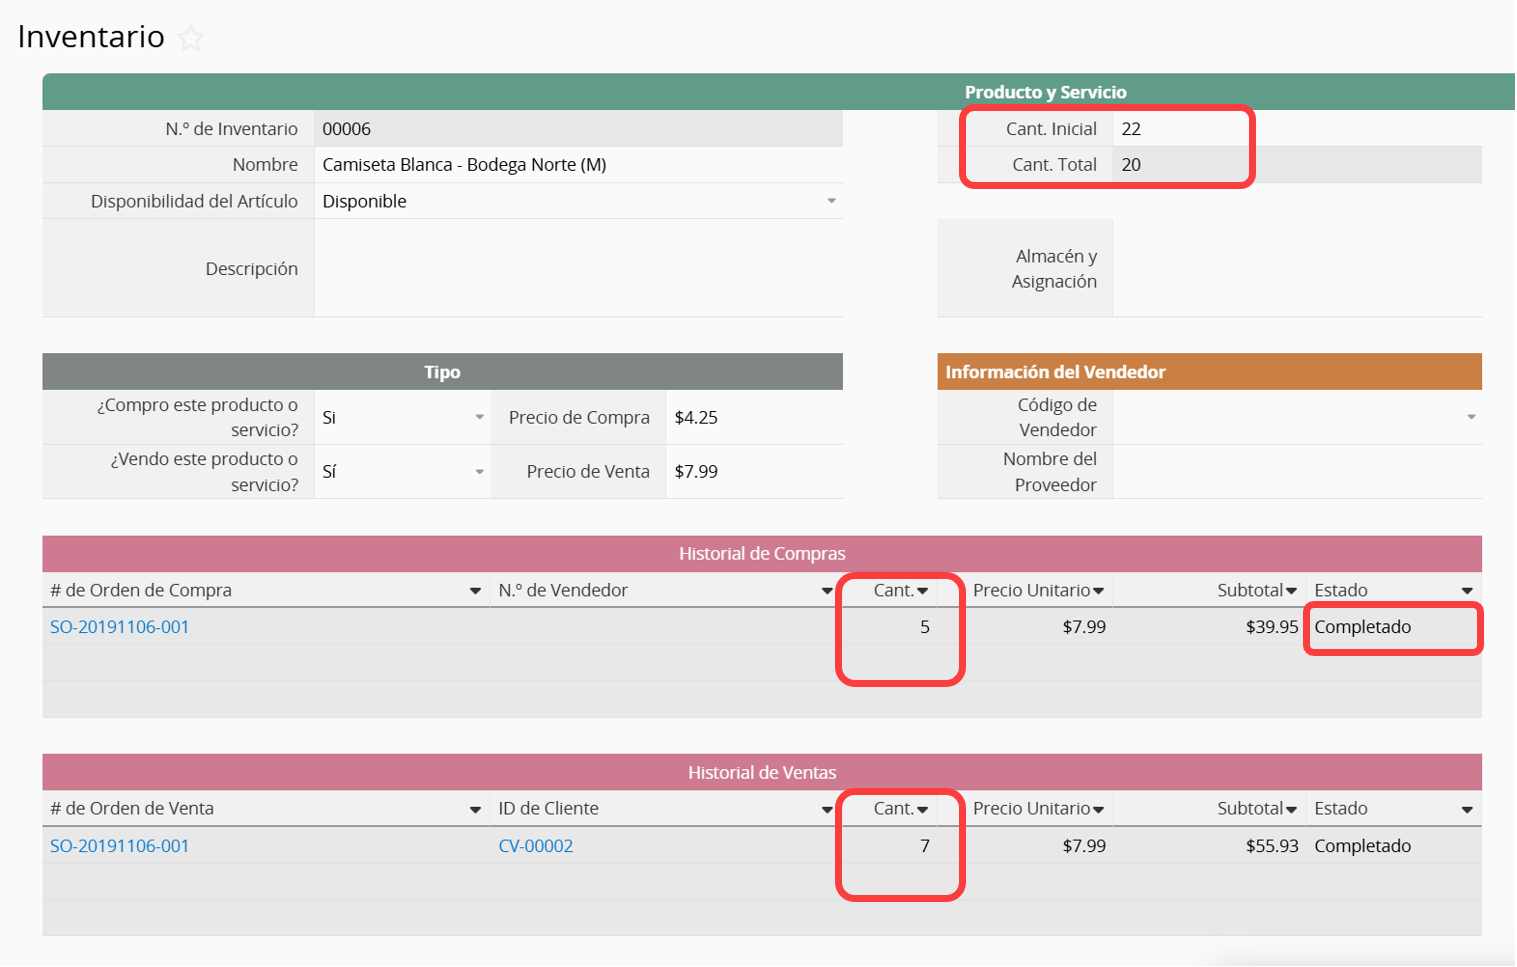Open Precio Unitario filter in Historial de Ventas
The image size is (1517, 967).
[x=1098, y=810]
